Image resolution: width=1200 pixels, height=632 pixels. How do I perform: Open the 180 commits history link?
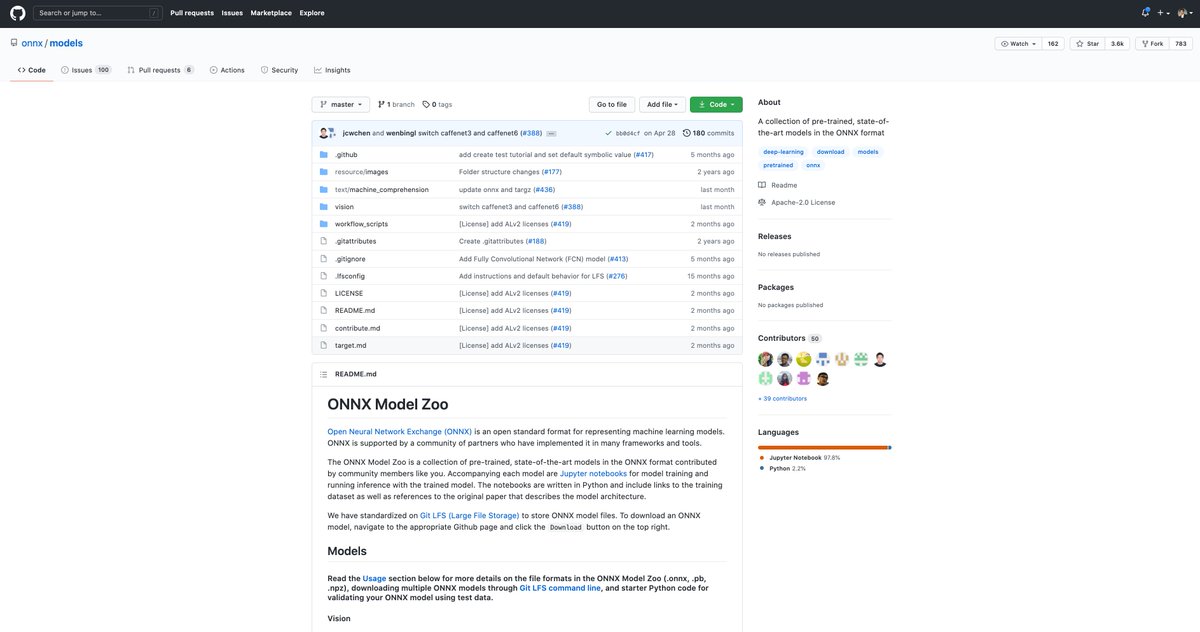pos(708,133)
